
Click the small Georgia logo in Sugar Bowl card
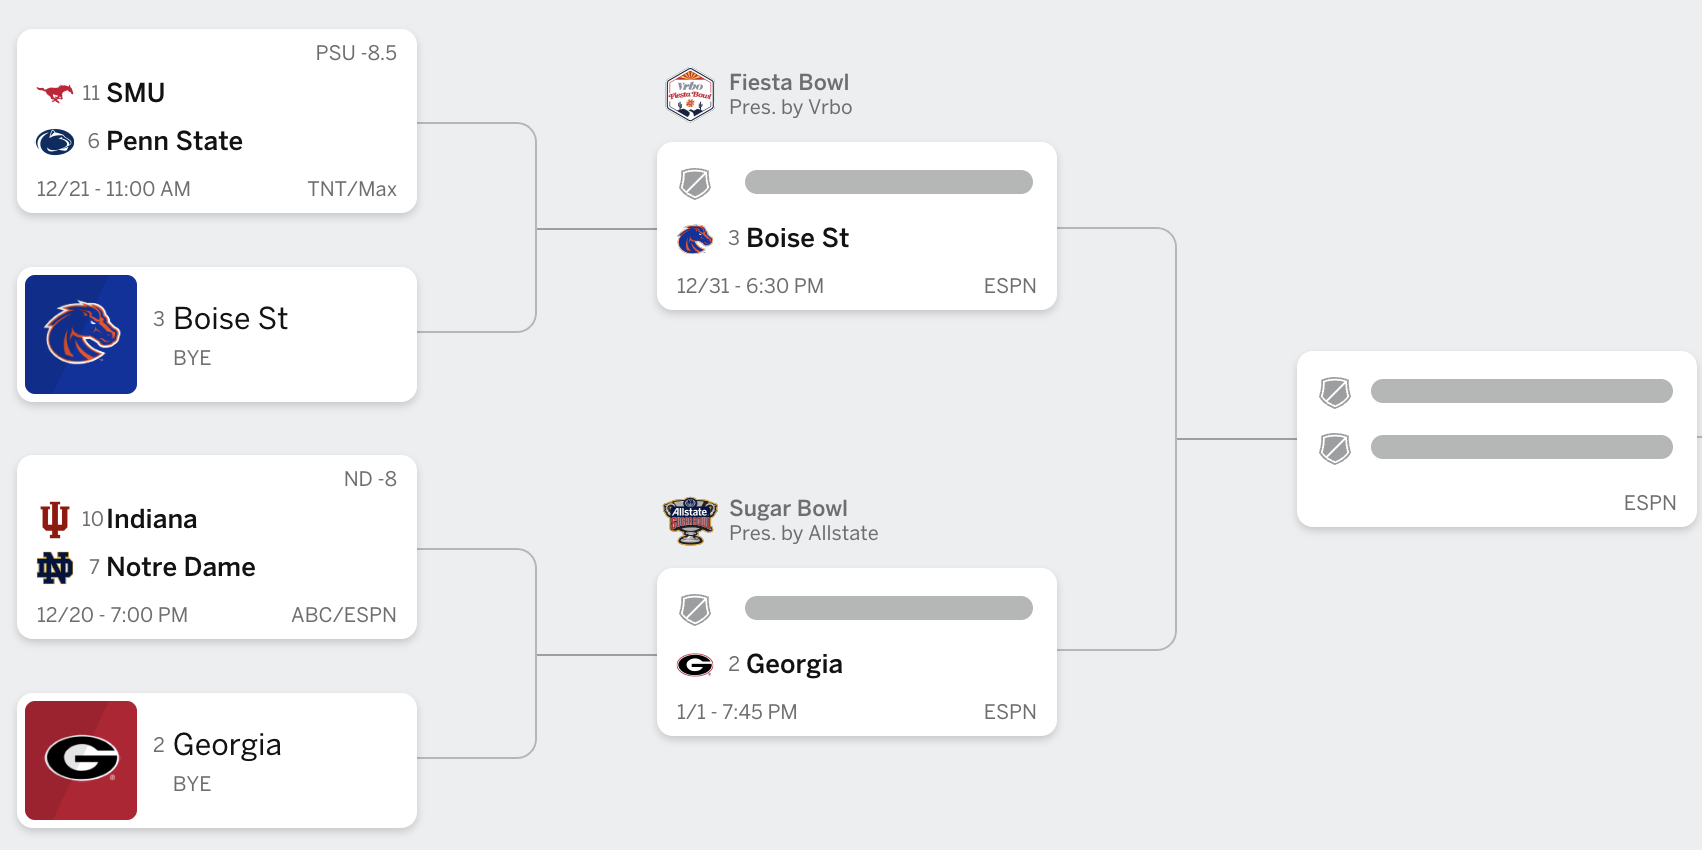point(695,665)
